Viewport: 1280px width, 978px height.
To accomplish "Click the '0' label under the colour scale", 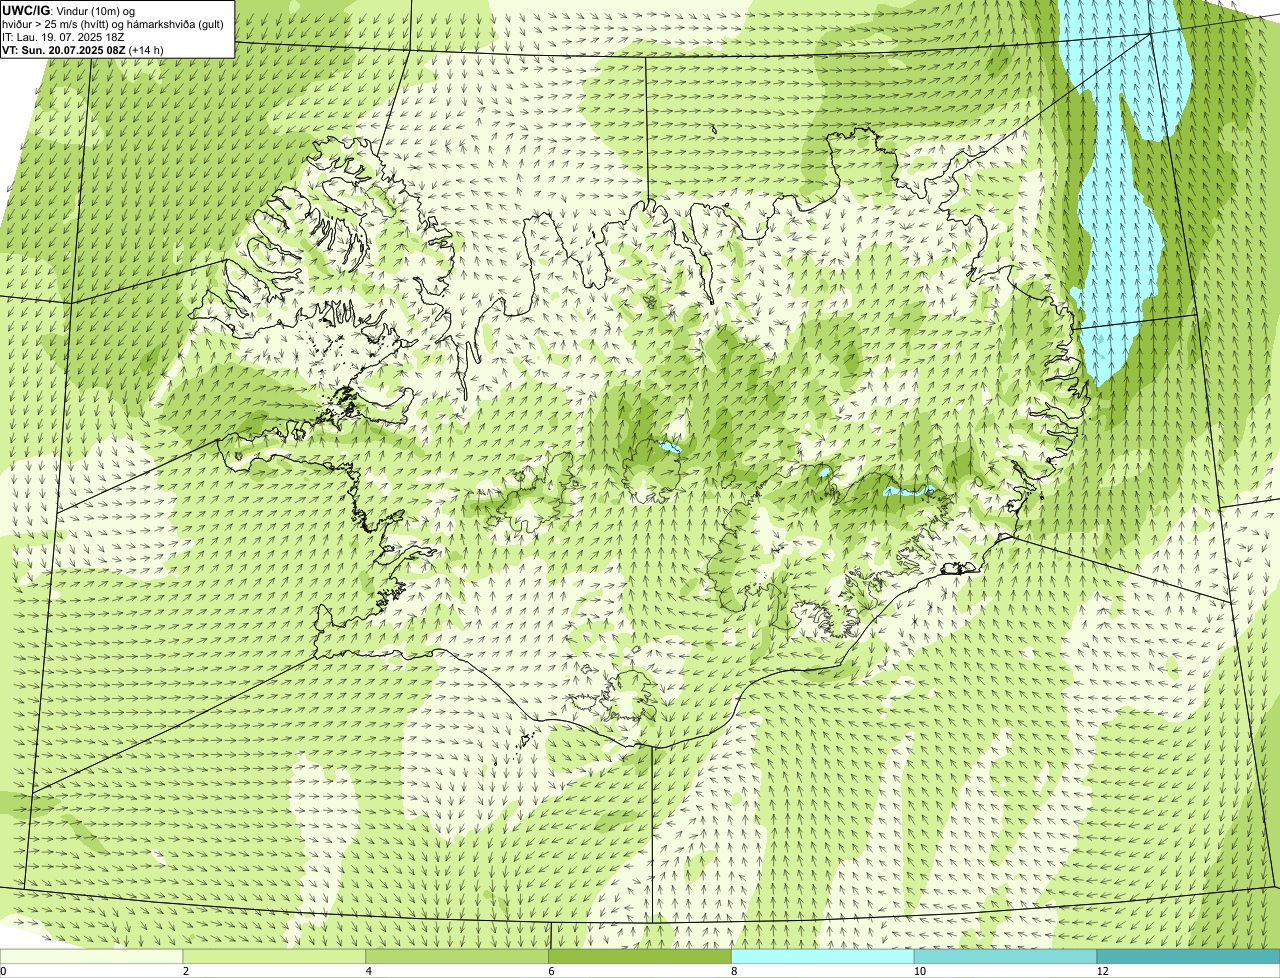I will pos(3,971).
